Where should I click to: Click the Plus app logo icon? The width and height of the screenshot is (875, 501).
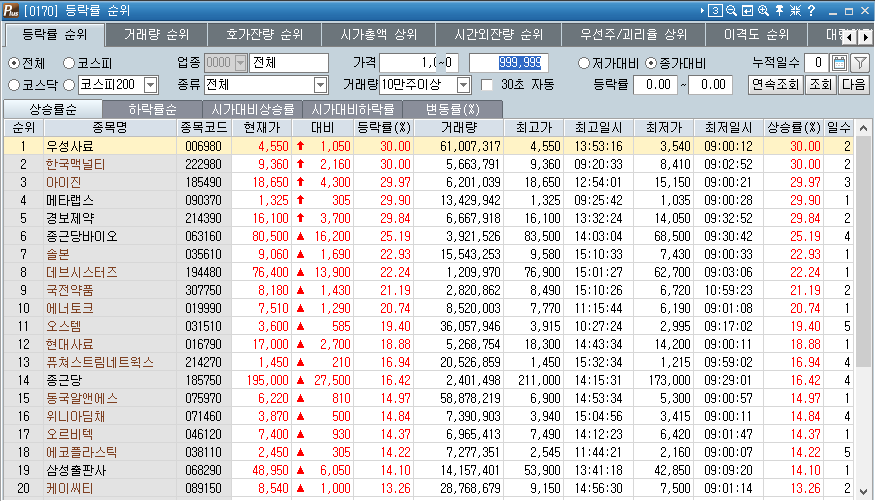pyautogui.click(x=11, y=10)
